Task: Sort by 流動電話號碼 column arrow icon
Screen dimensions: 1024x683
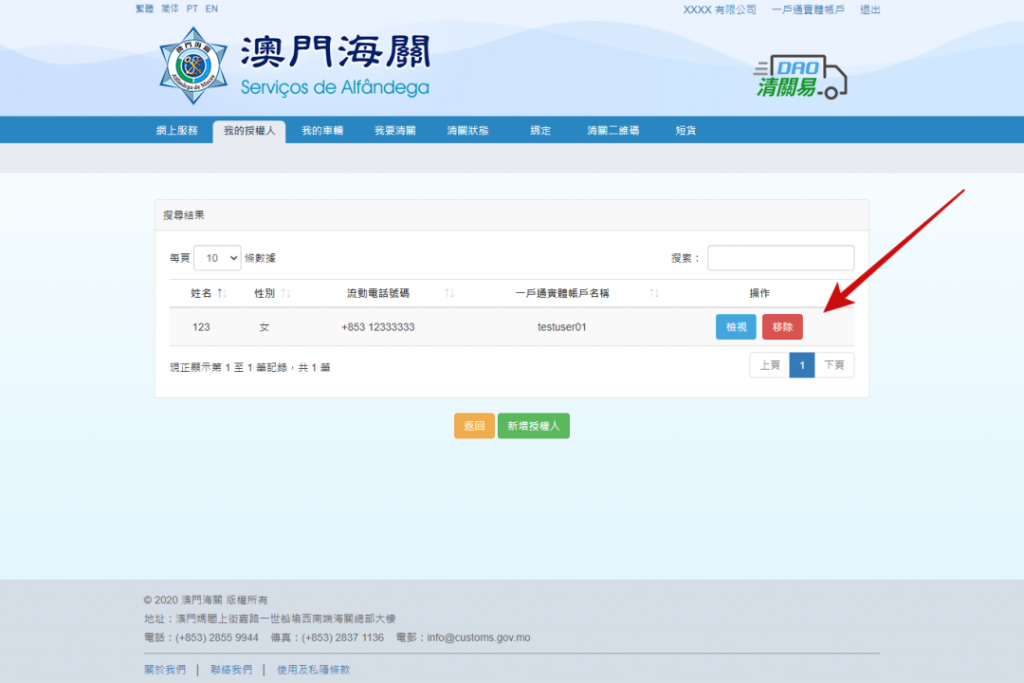Action: point(450,293)
